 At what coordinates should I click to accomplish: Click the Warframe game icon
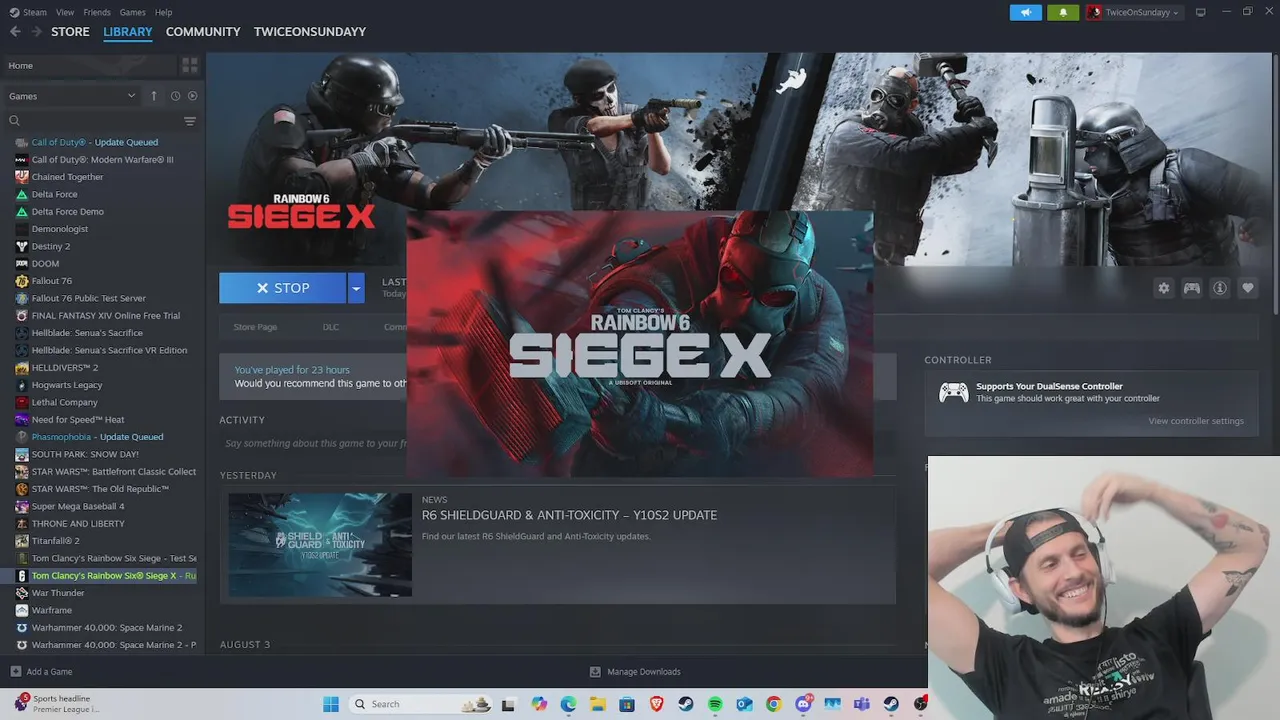(x=22, y=610)
